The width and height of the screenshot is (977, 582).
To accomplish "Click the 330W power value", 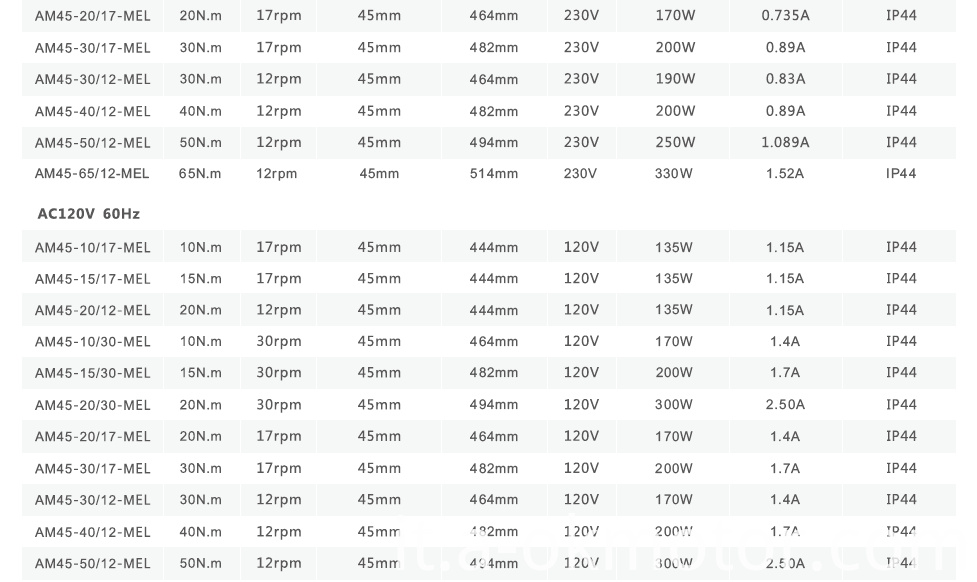I will [x=673, y=174].
